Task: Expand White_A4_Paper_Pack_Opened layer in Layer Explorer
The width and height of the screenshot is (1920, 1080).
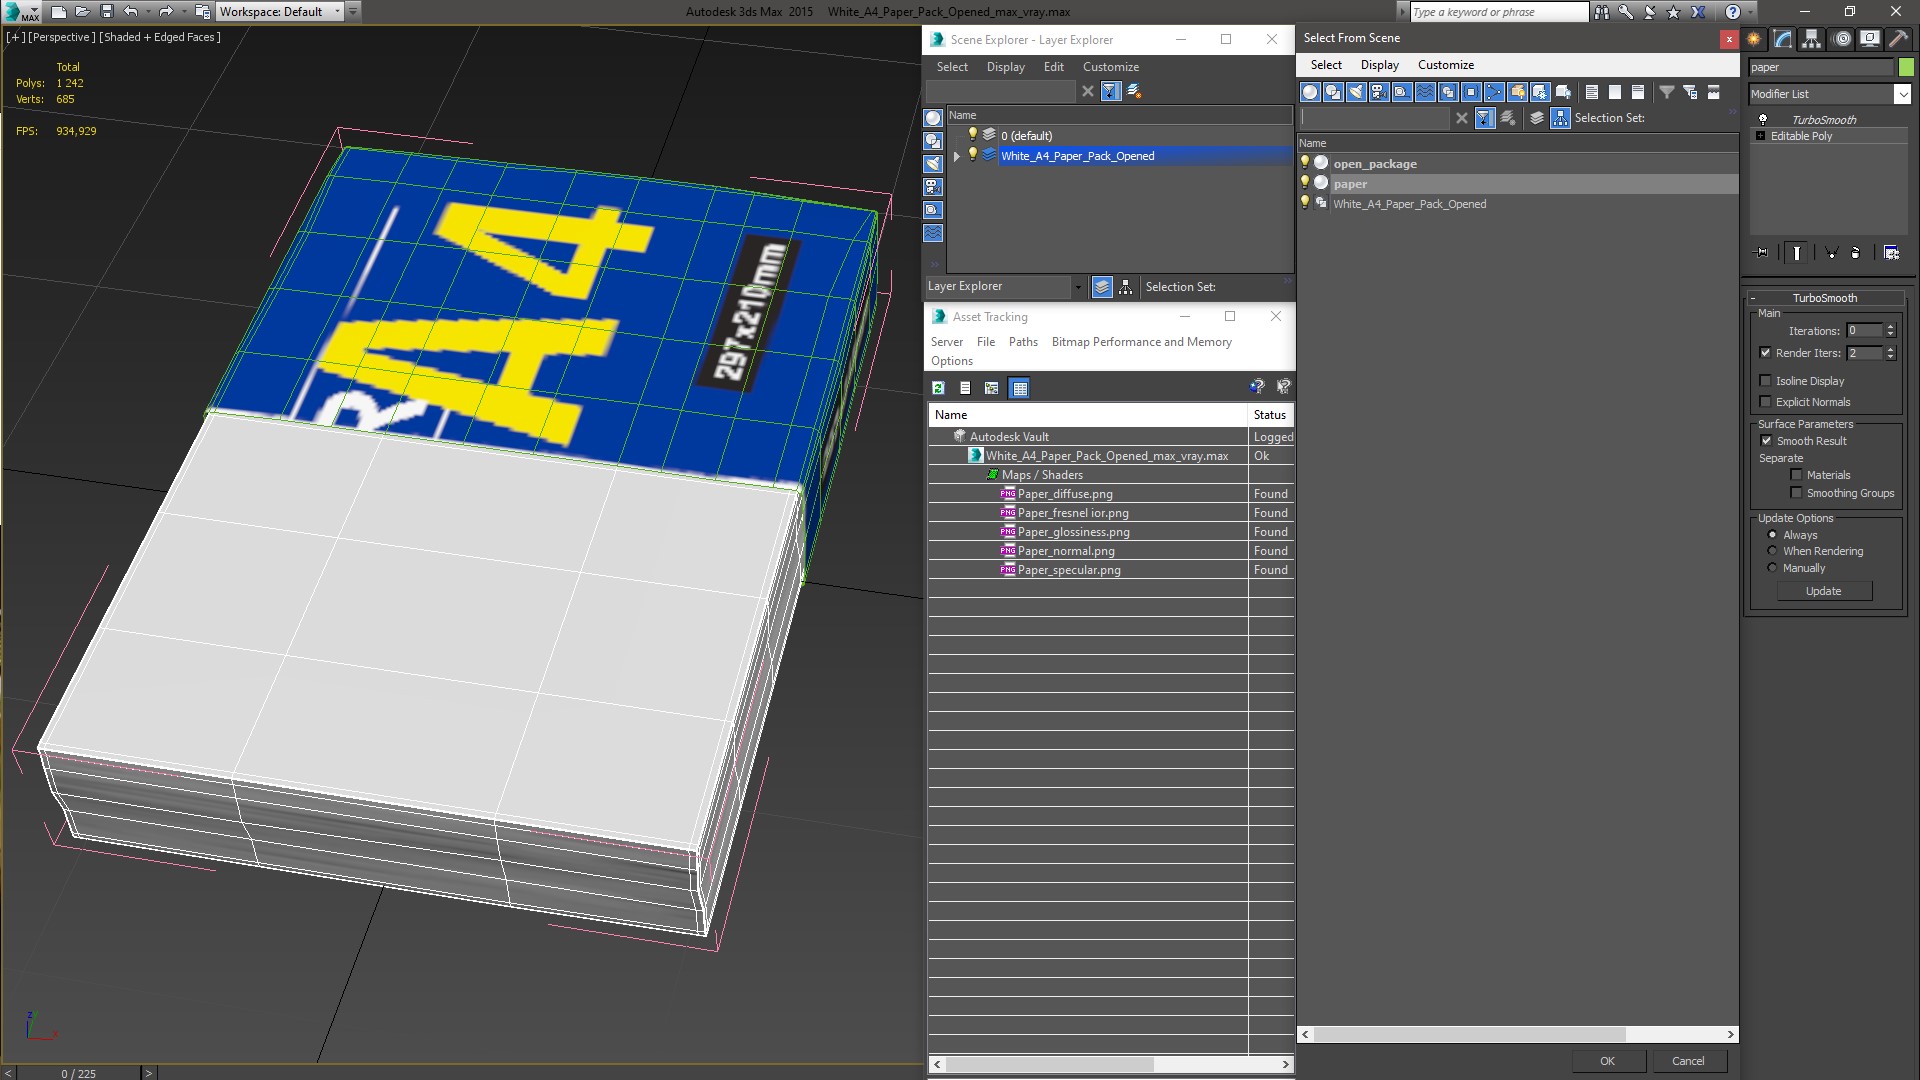Action: coord(957,156)
